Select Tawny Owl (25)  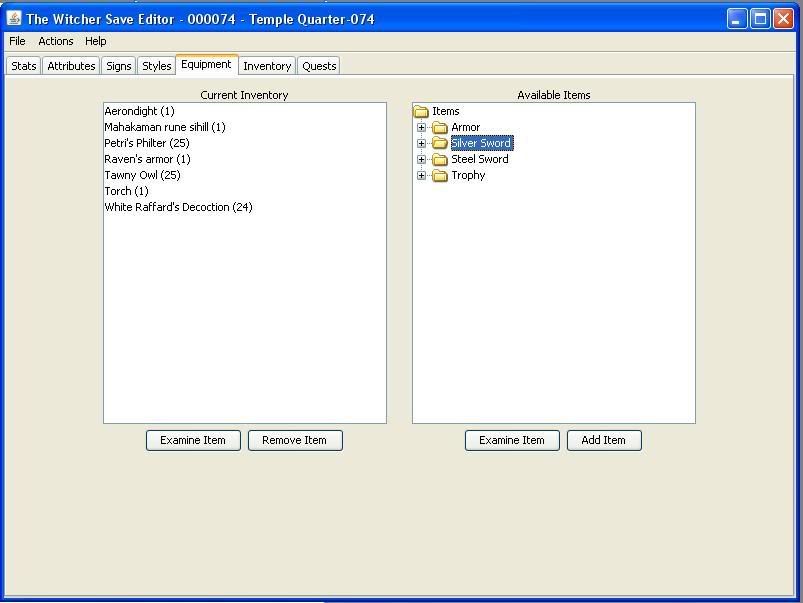(x=245, y=175)
